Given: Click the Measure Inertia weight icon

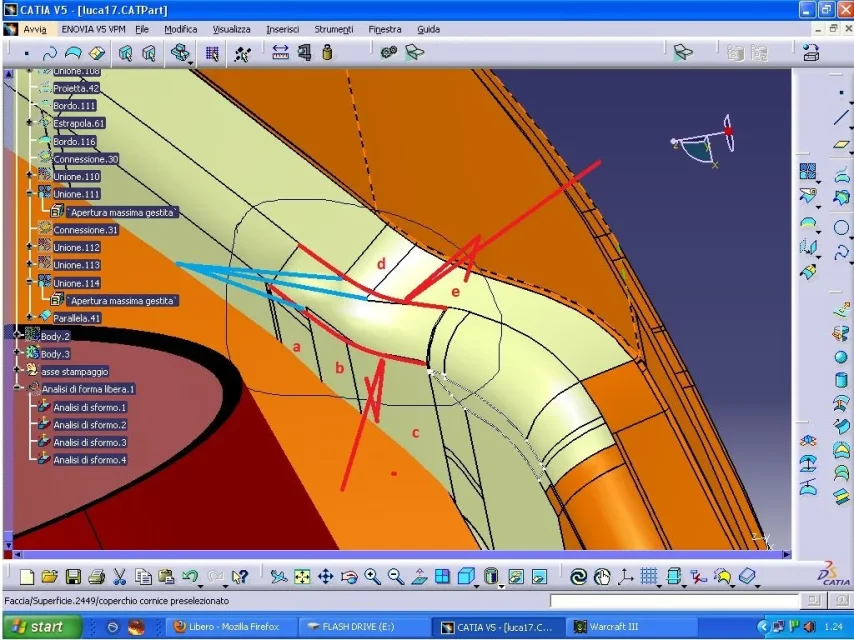Looking at the screenshot, I should point(327,53).
